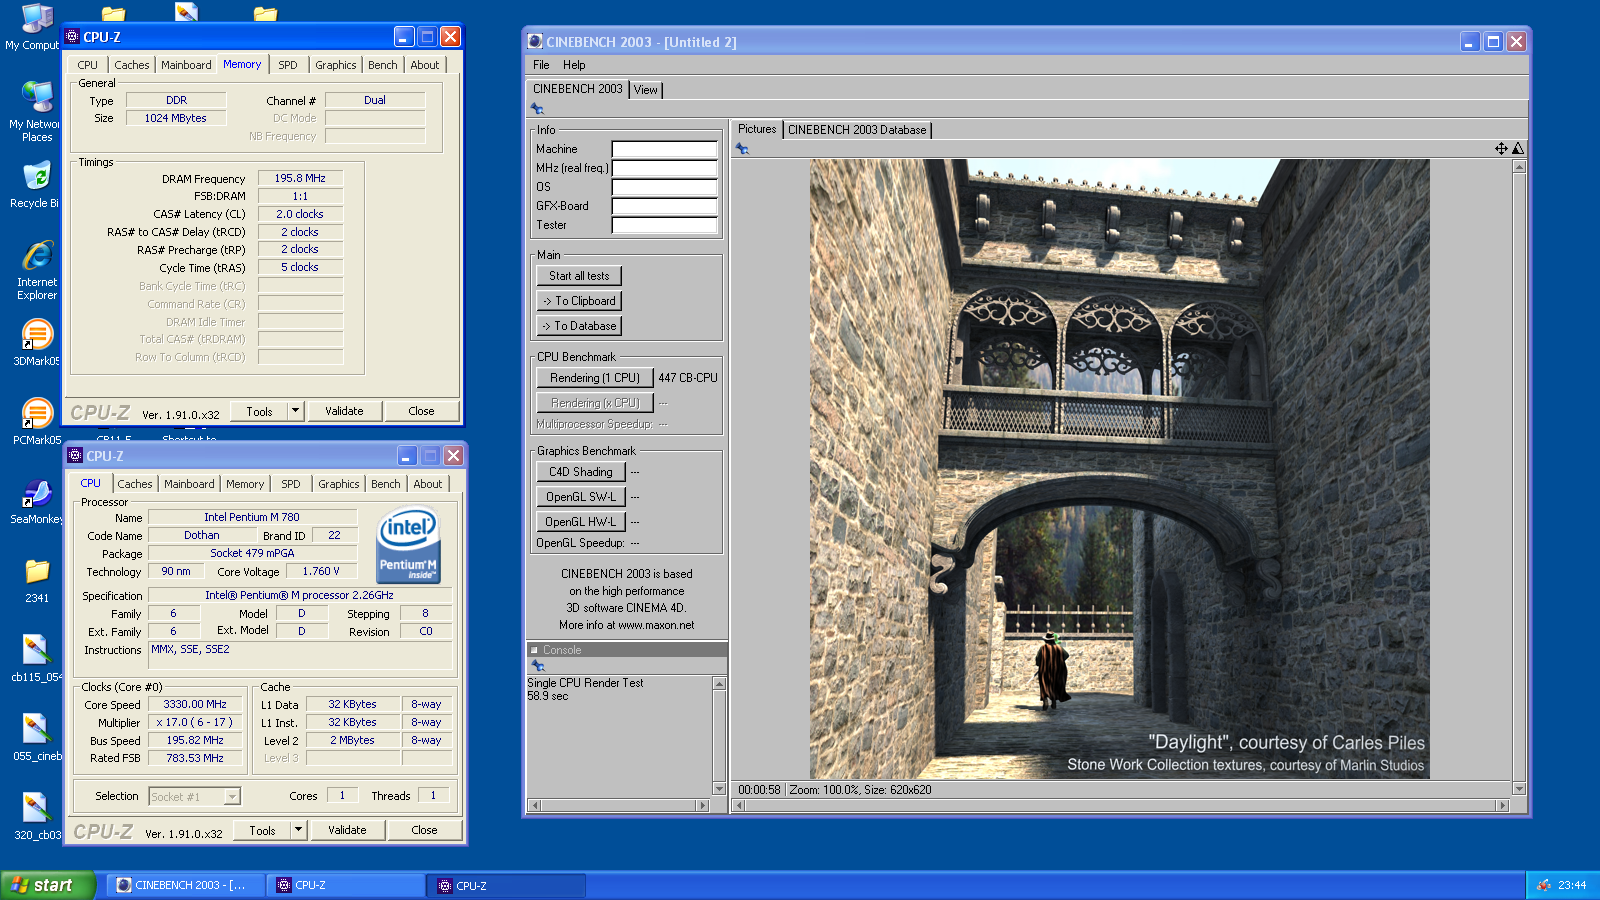Click Close button in upper CPU-Z window
This screenshot has height=900, width=1600.
[421, 411]
